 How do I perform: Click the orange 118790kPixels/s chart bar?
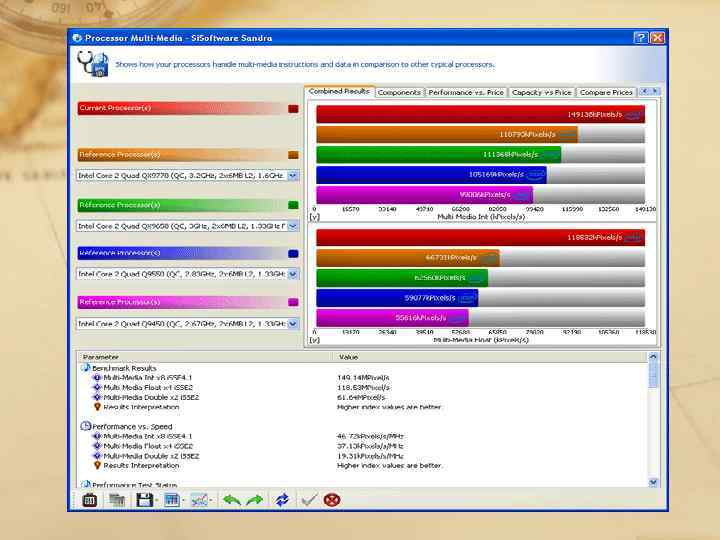click(x=447, y=135)
